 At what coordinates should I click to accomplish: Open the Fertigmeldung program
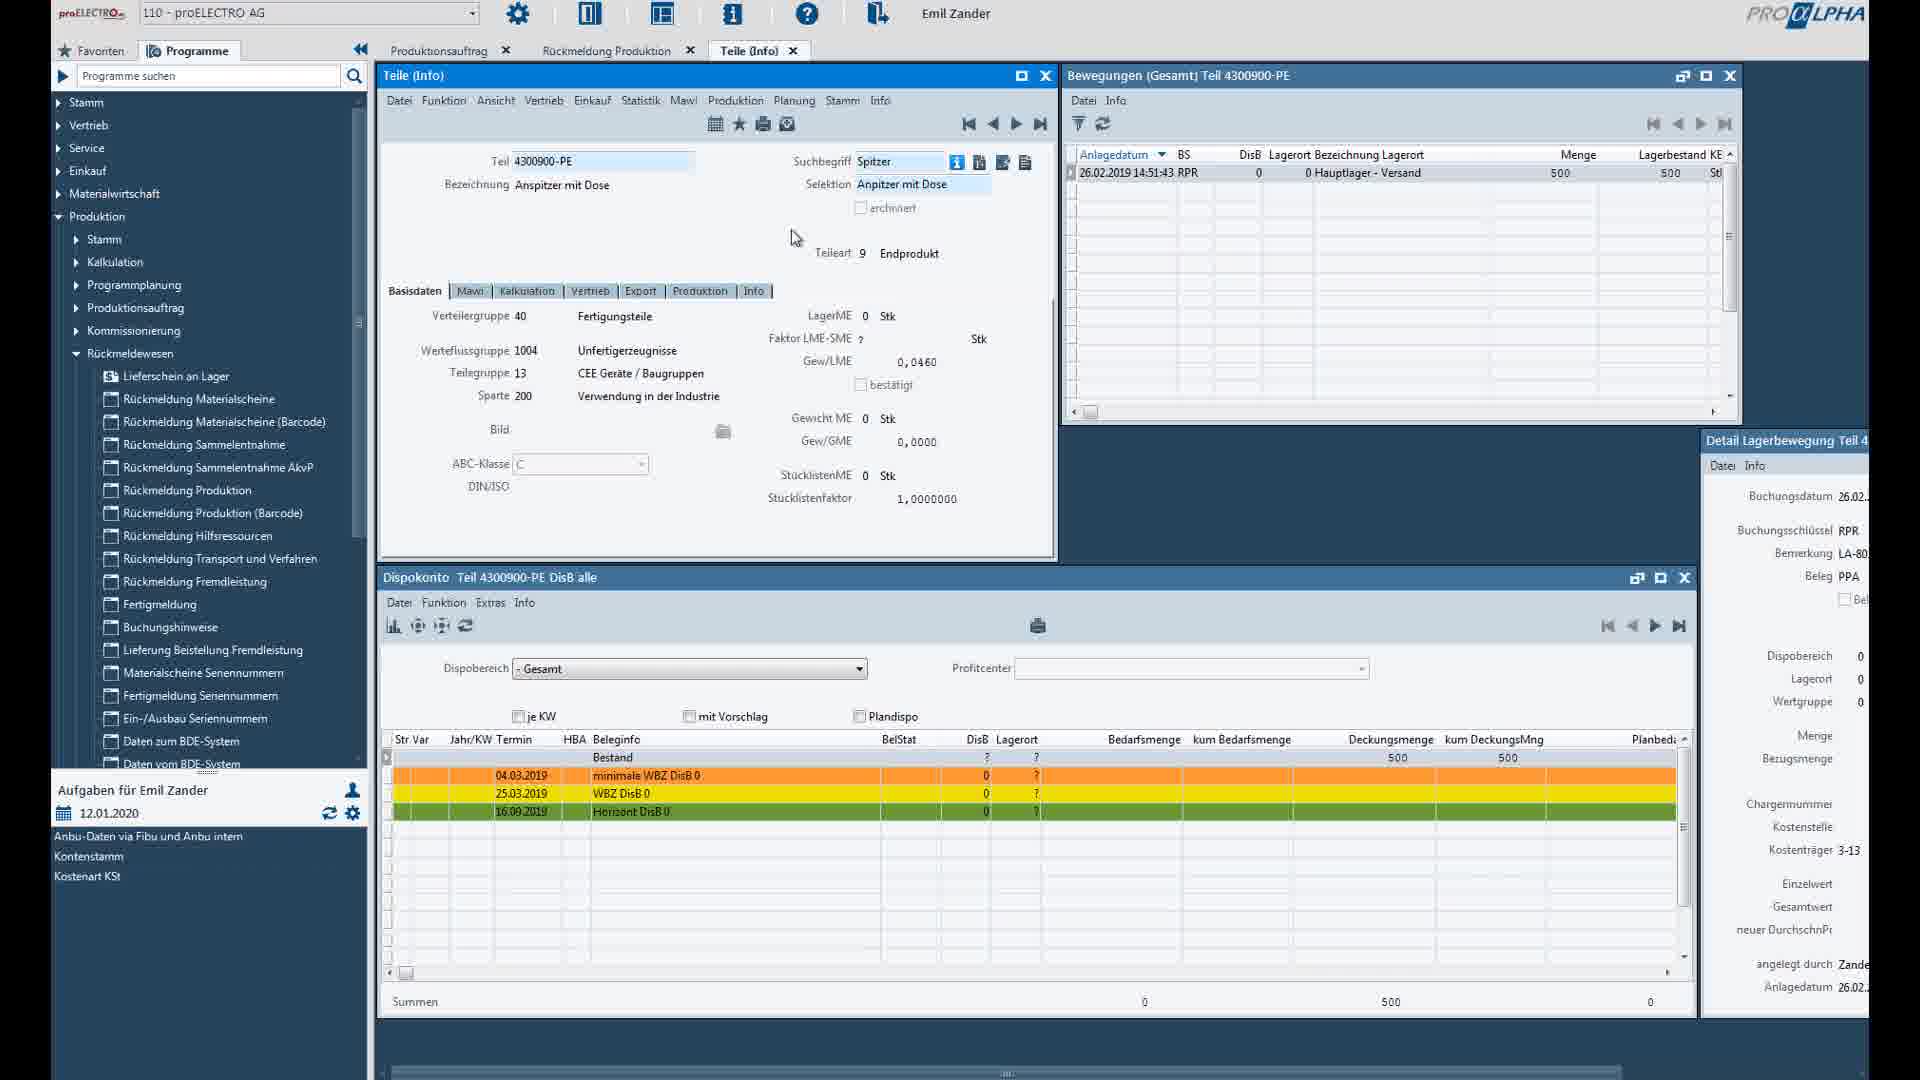tap(159, 605)
